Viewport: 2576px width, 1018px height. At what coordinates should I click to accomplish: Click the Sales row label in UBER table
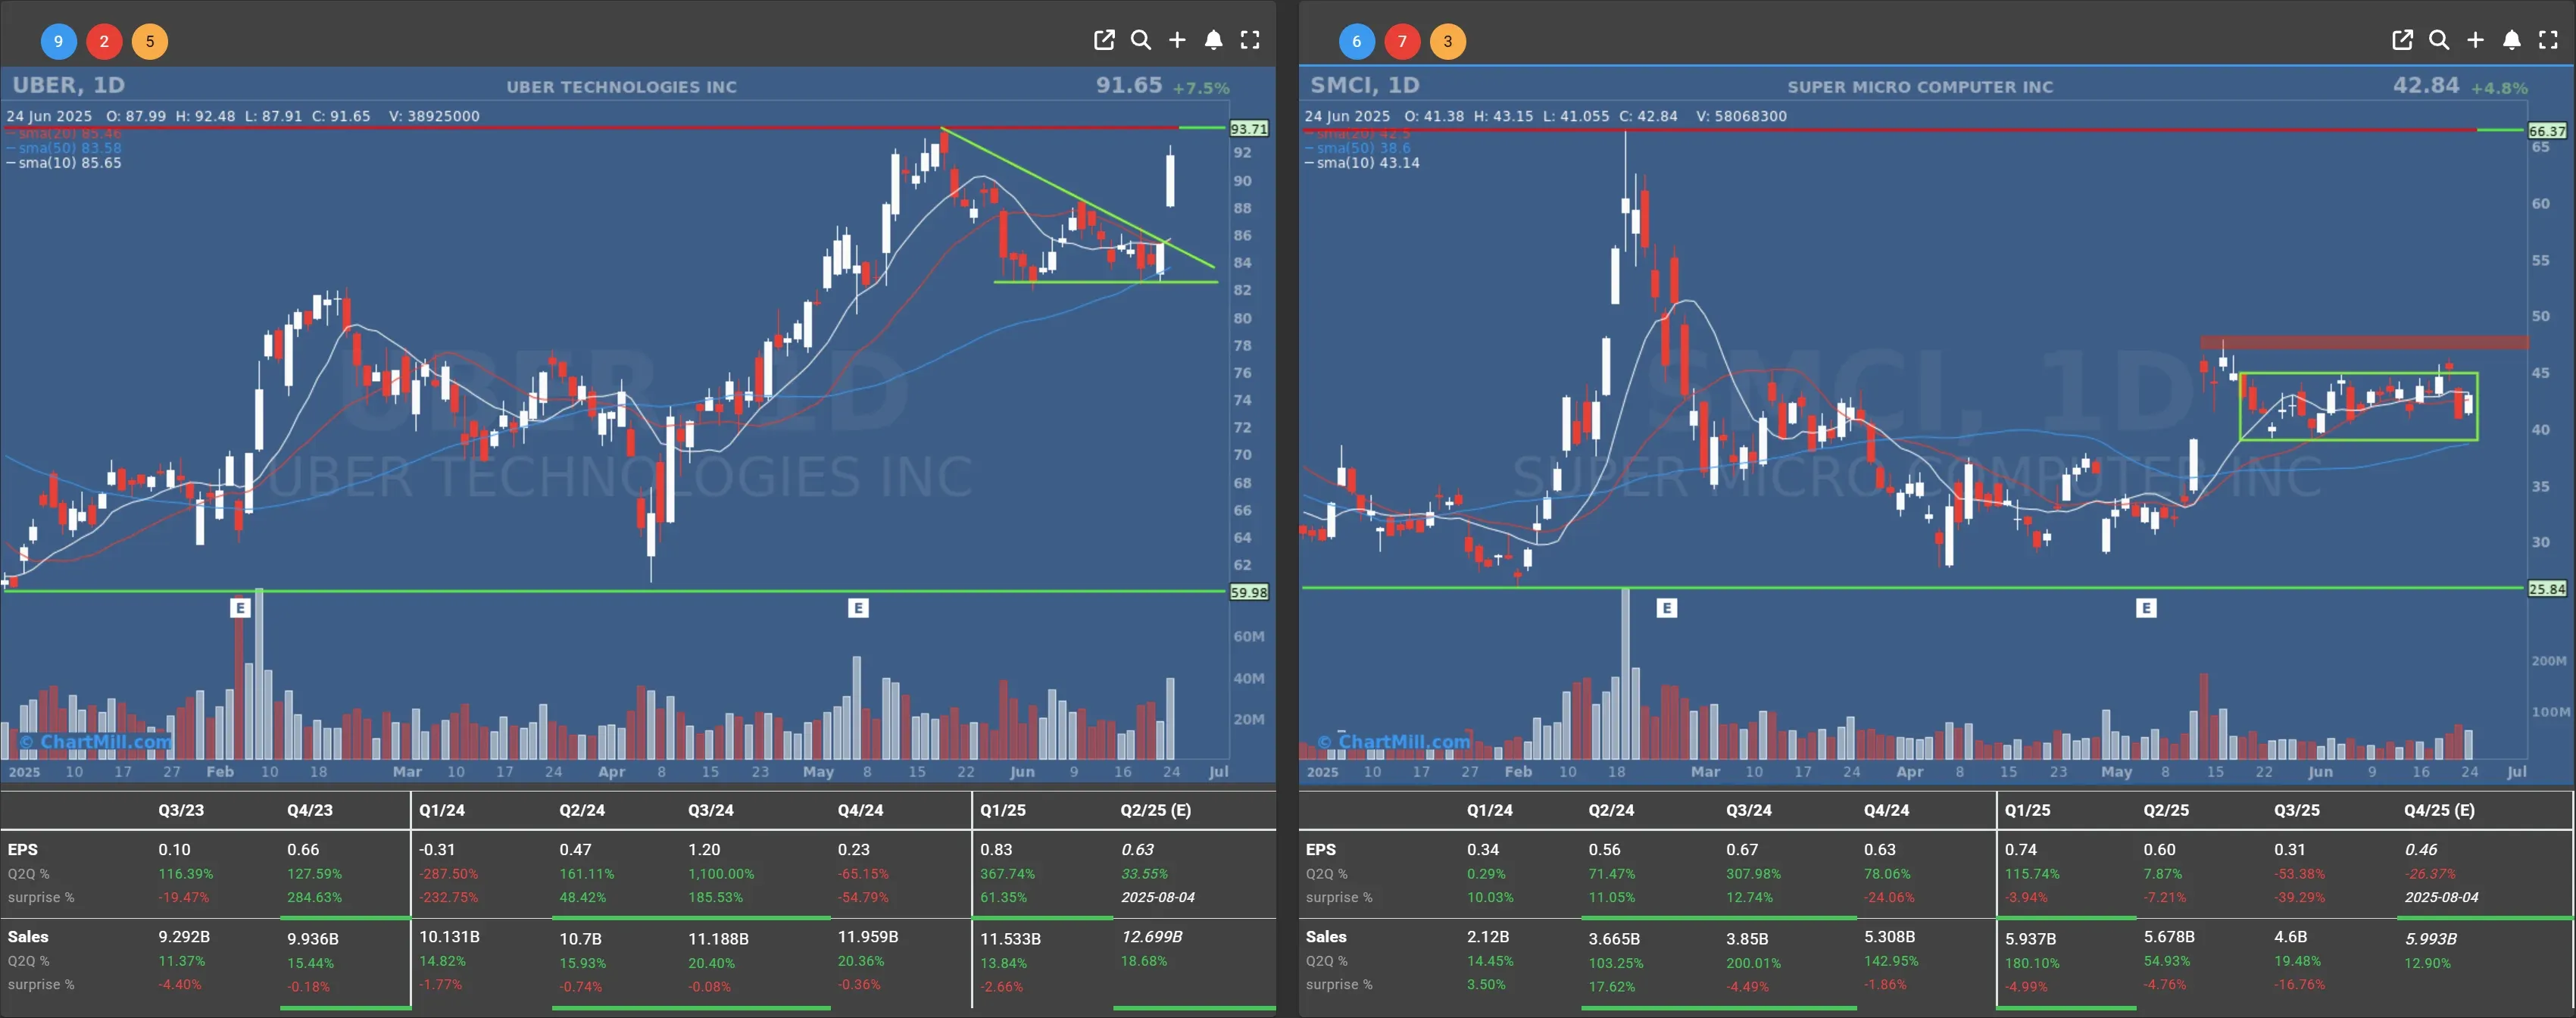pos(28,937)
